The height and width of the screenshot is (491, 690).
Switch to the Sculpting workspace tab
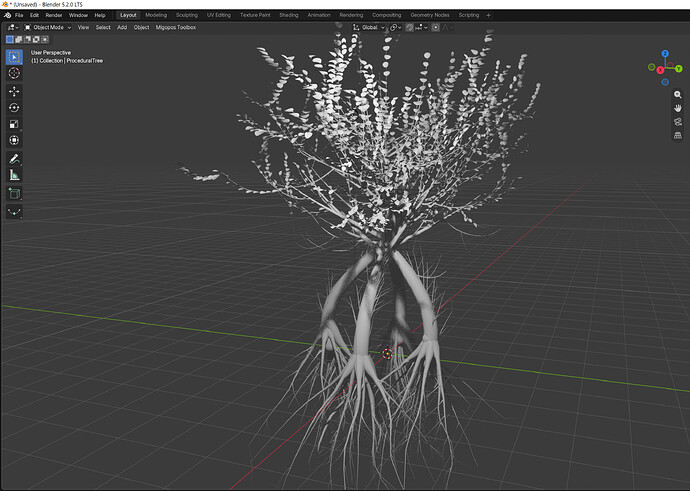click(x=187, y=15)
